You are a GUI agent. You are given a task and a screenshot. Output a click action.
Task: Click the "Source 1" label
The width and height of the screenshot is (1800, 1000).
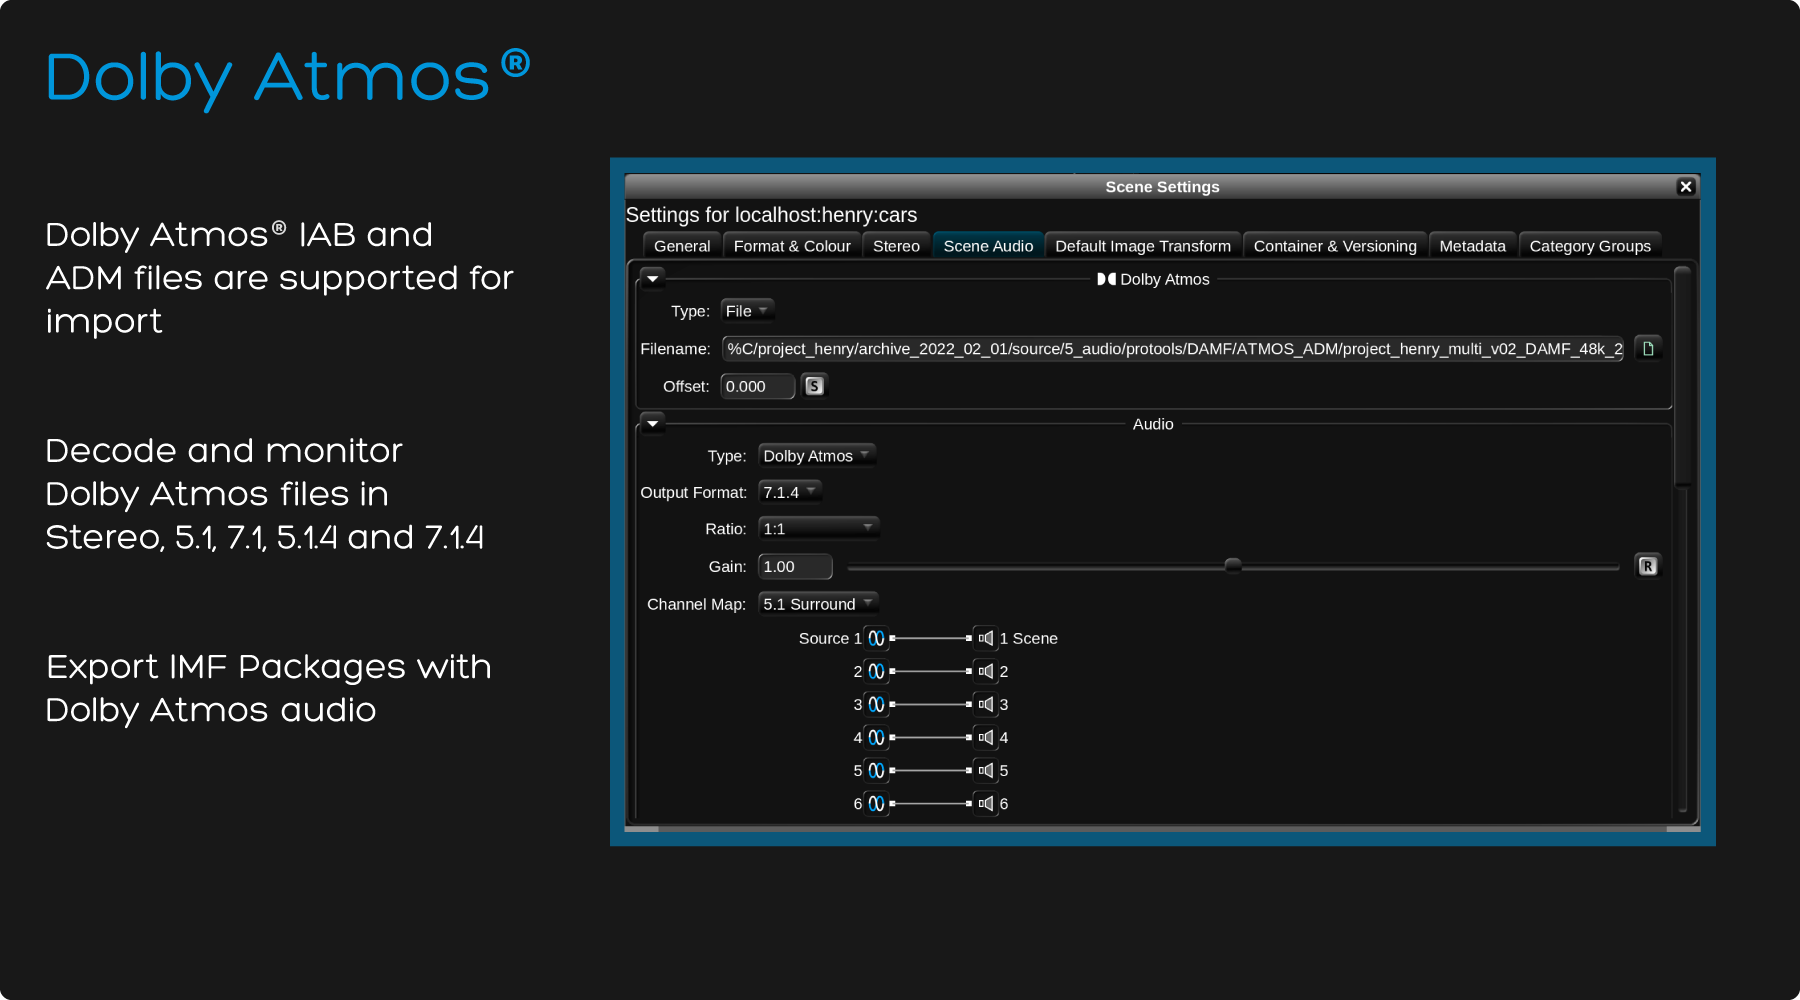pos(830,638)
